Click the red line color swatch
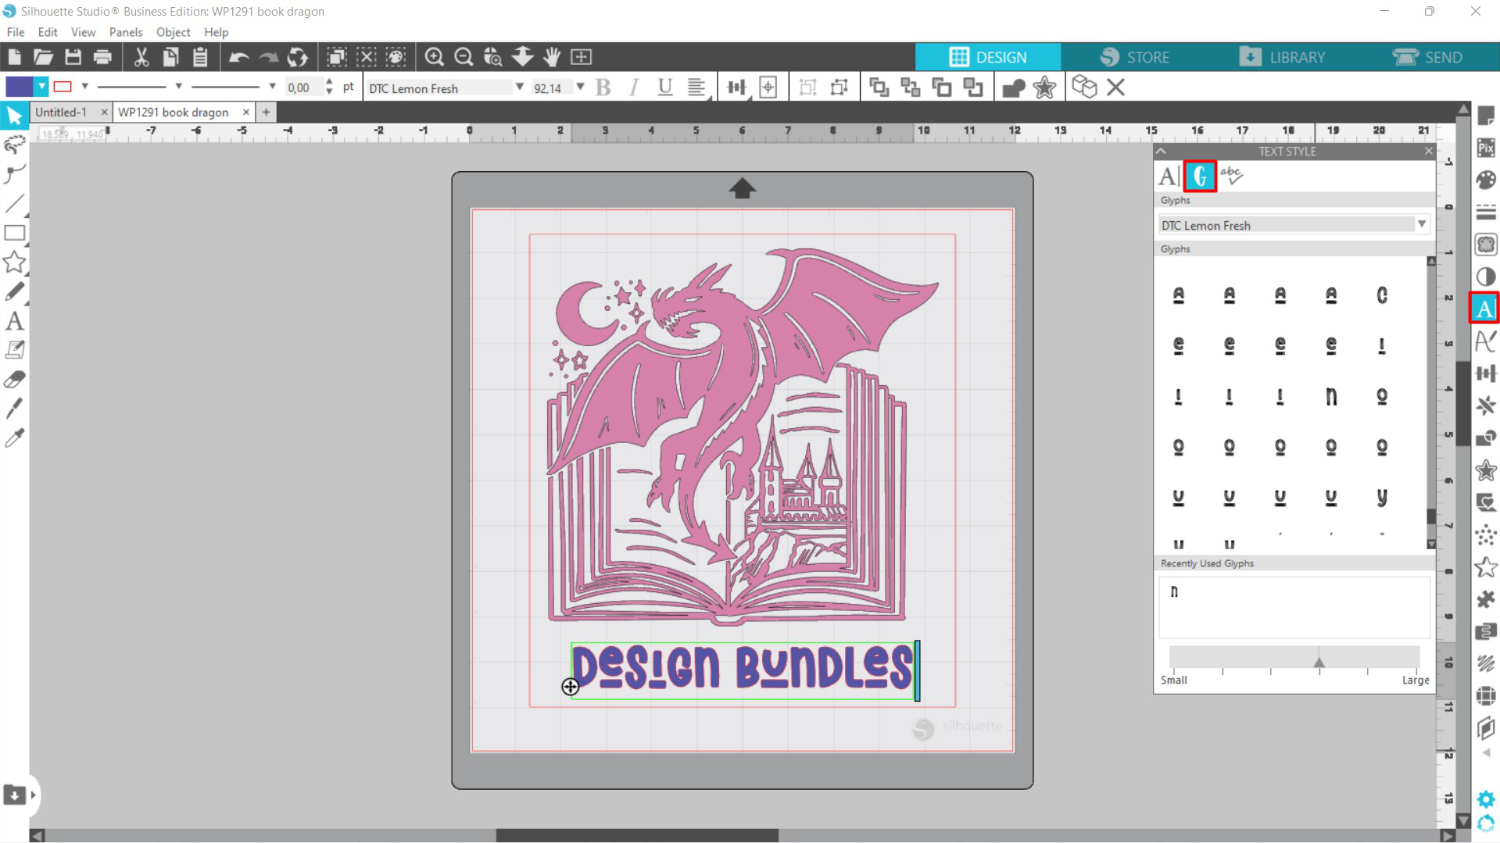Viewport: 1500px width, 843px height. [63, 87]
